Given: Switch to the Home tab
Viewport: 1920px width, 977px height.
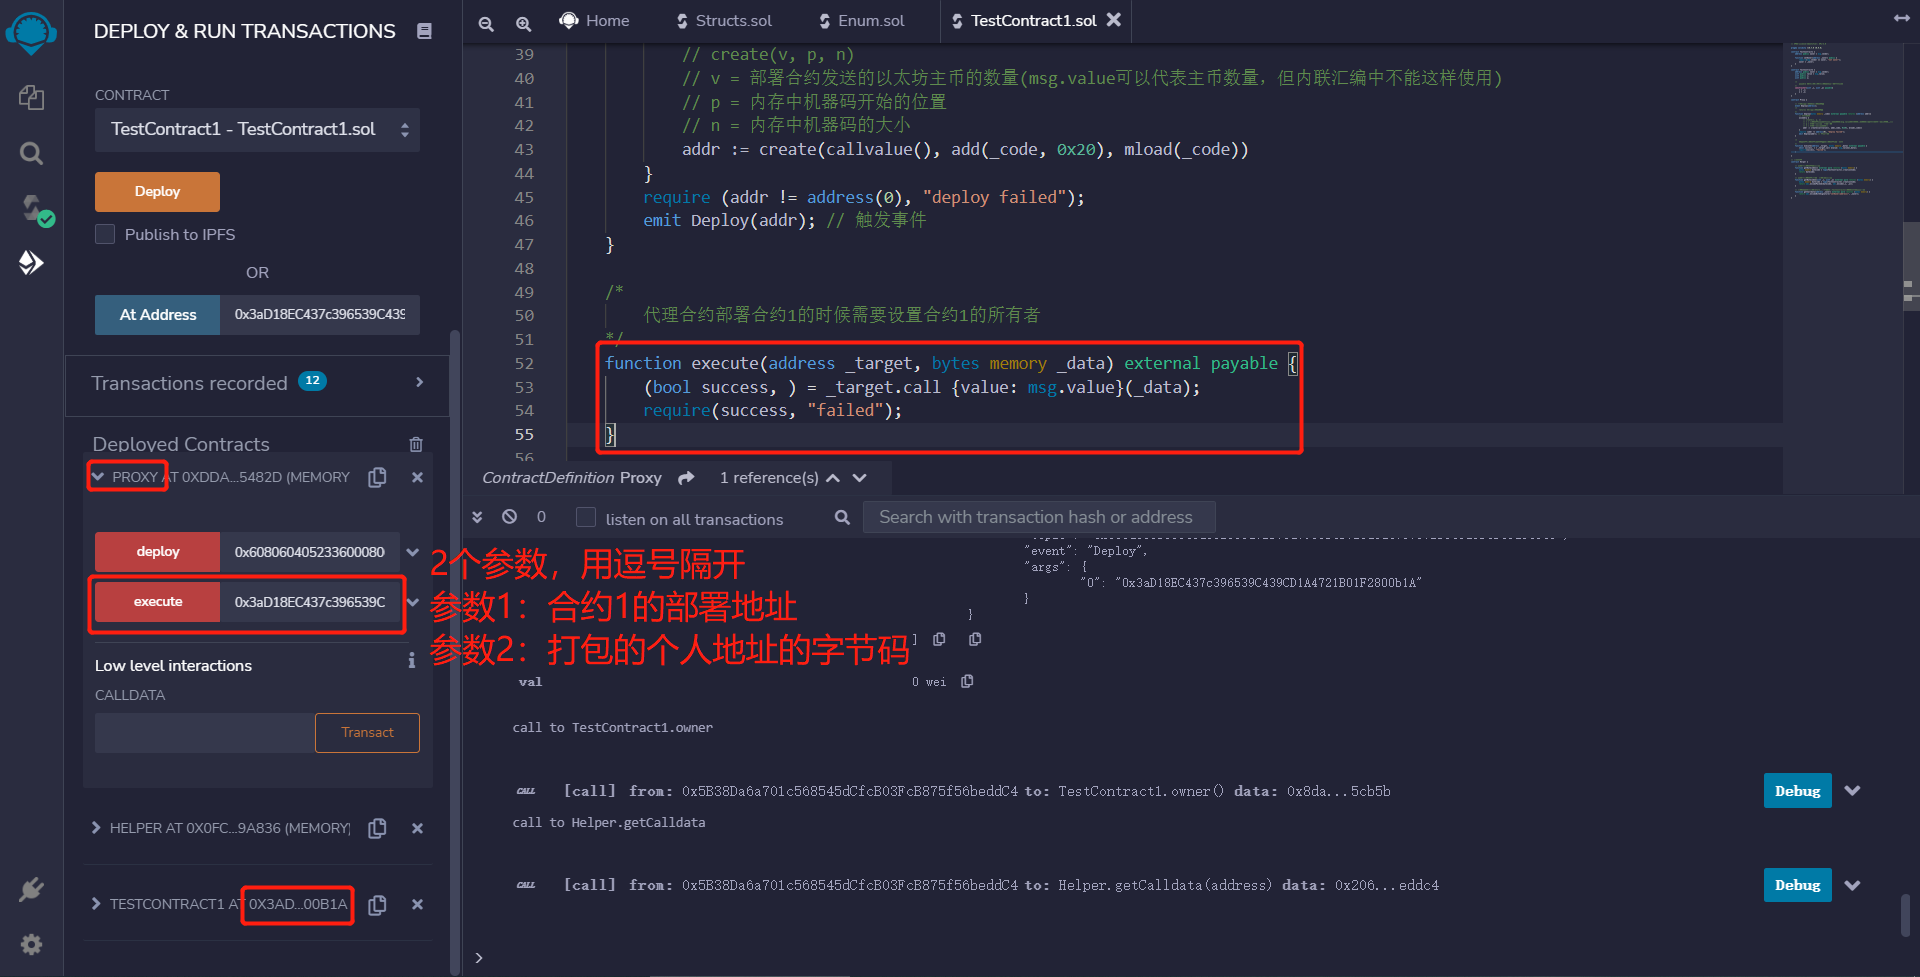Looking at the screenshot, I should [x=594, y=20].
